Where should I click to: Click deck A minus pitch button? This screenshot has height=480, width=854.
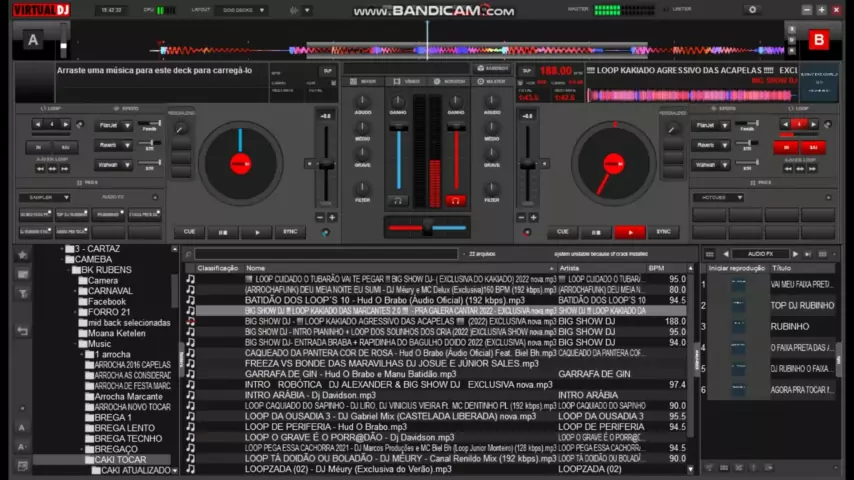(320, 217)
